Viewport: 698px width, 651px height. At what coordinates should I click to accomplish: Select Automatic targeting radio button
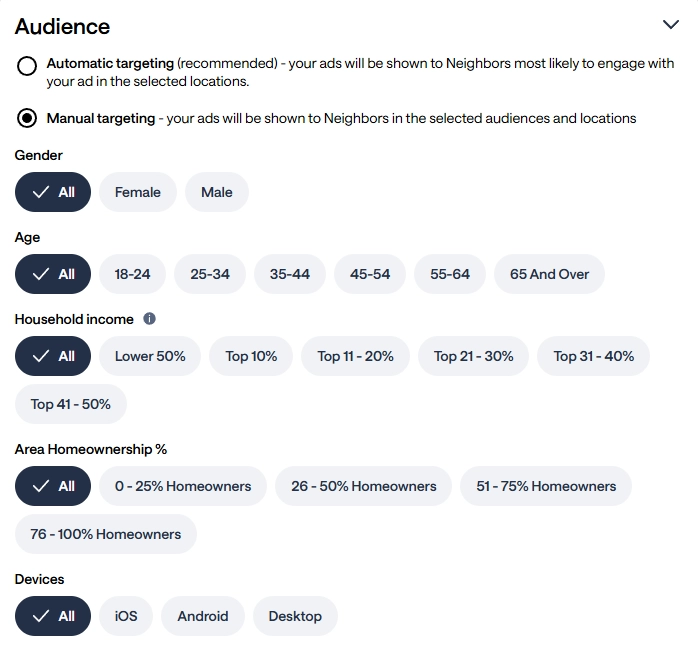[27, 66]
